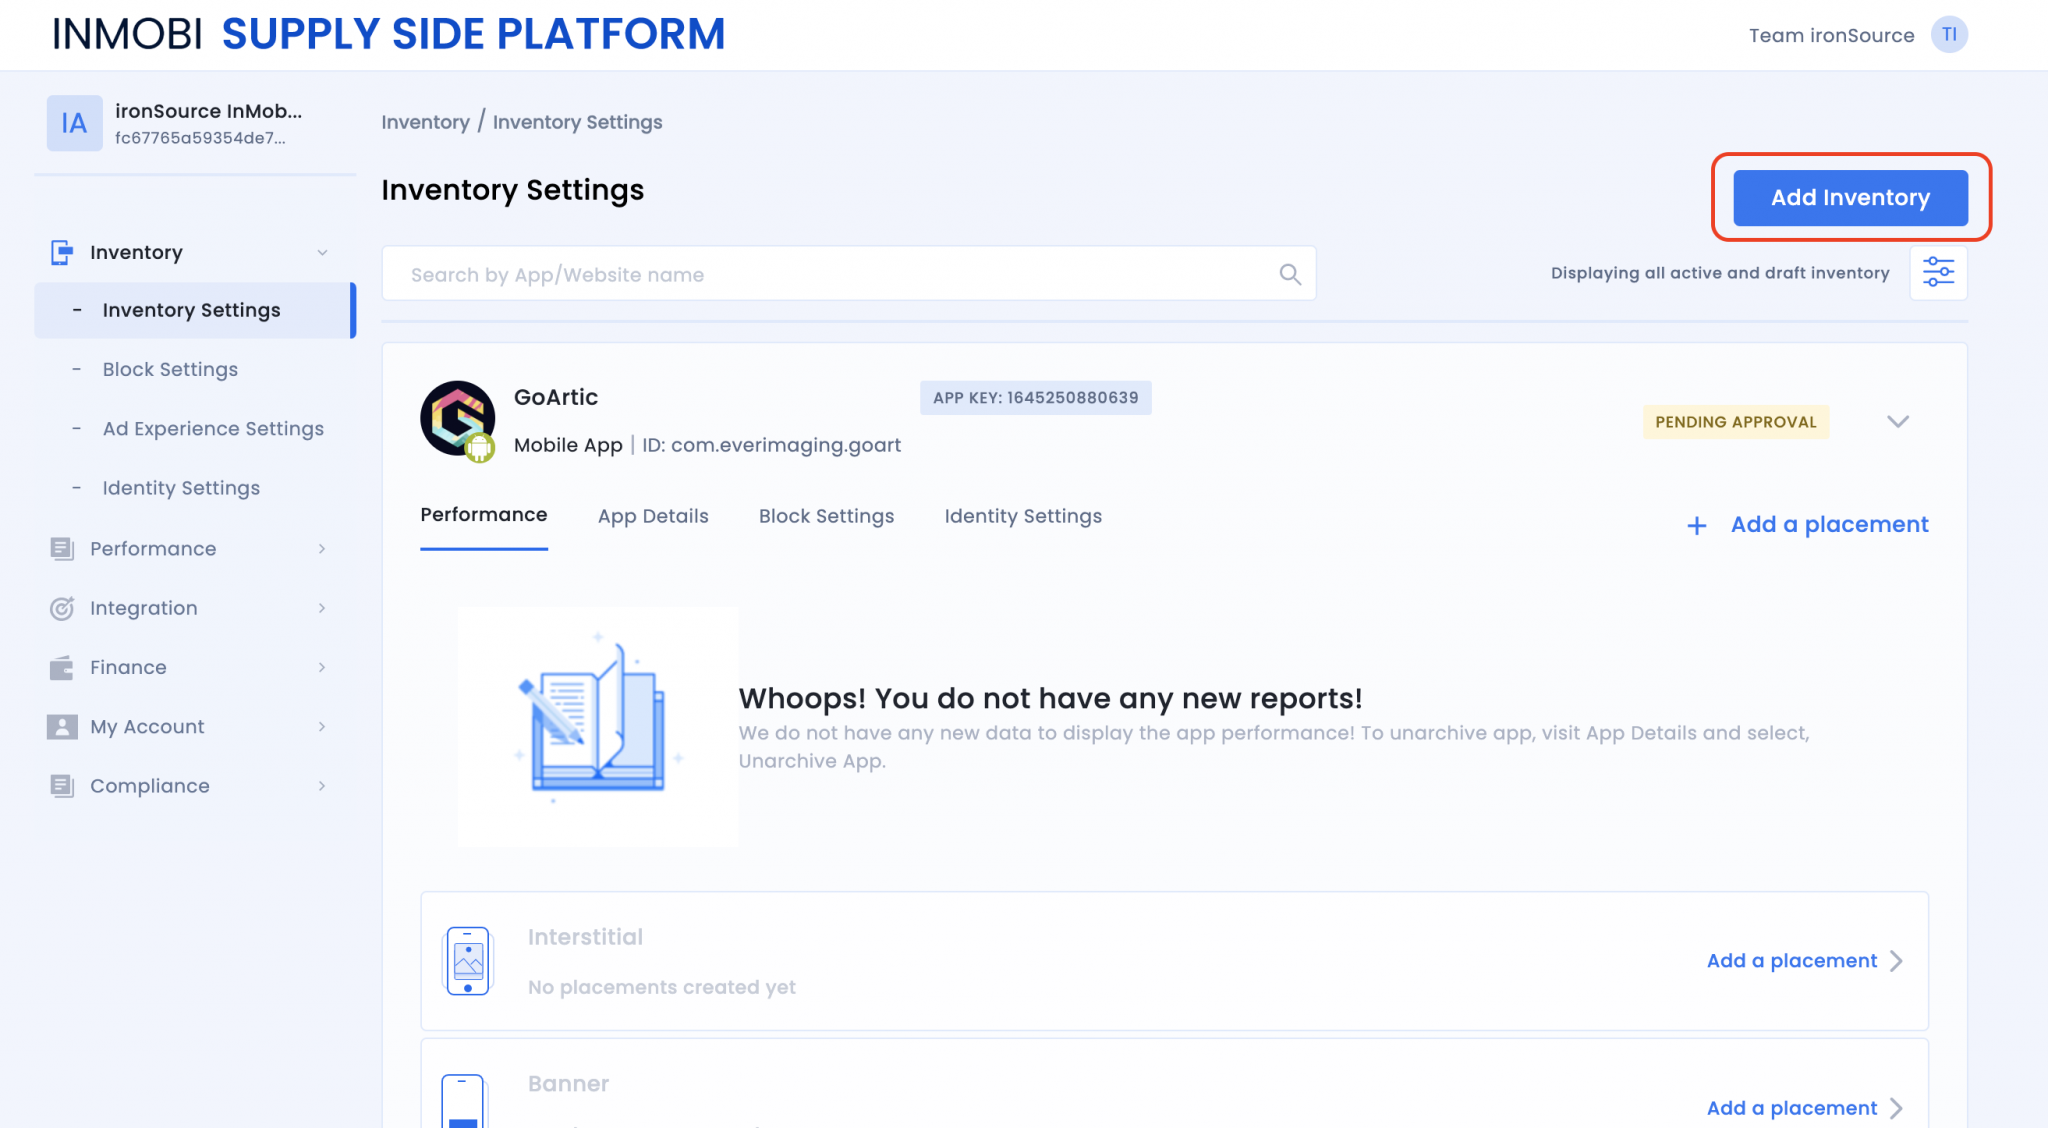Add a placement for Interstitial
This screenshot has width=2048, height=1128.
[x=1790, y=960]
